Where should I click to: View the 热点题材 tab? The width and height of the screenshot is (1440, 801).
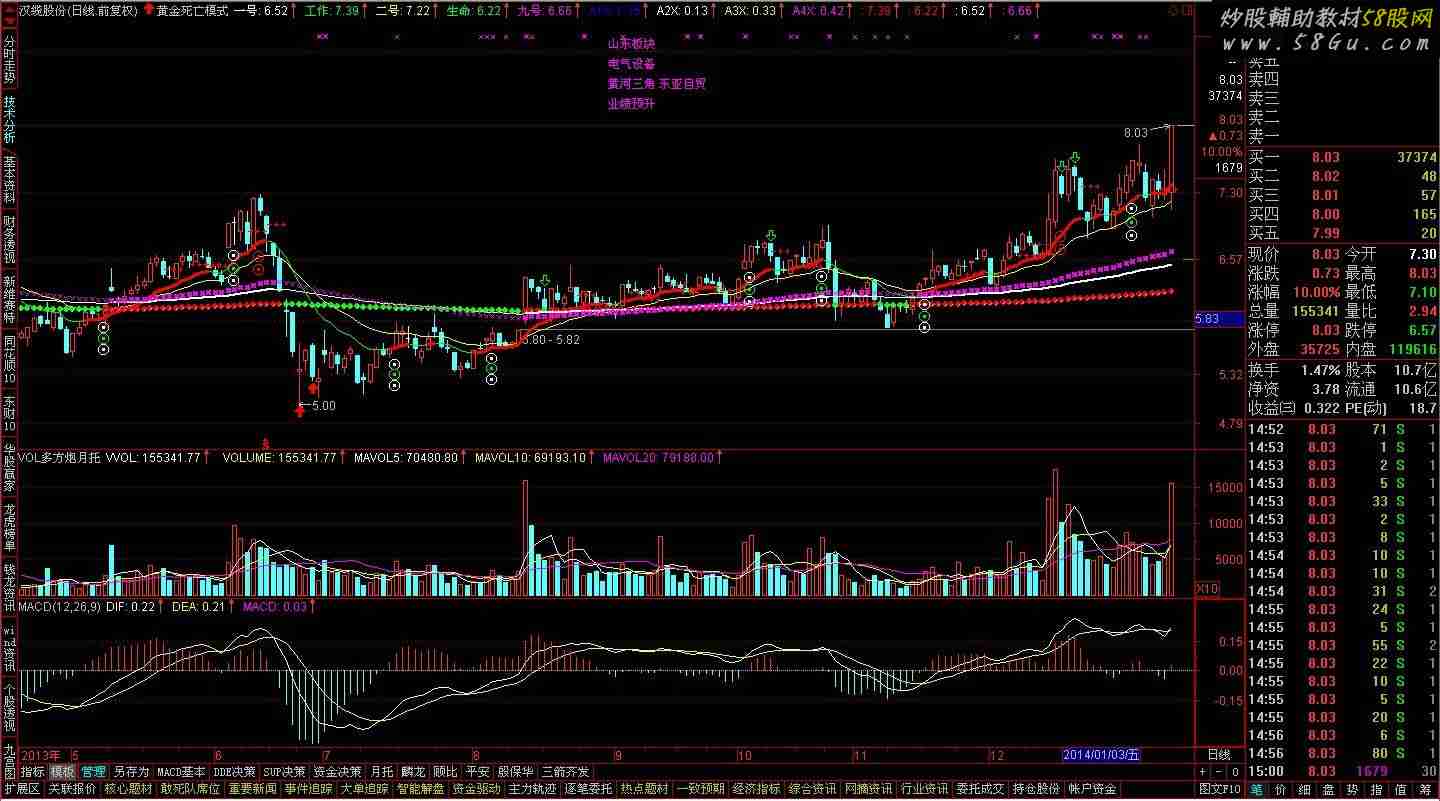[x=644, y=789]
